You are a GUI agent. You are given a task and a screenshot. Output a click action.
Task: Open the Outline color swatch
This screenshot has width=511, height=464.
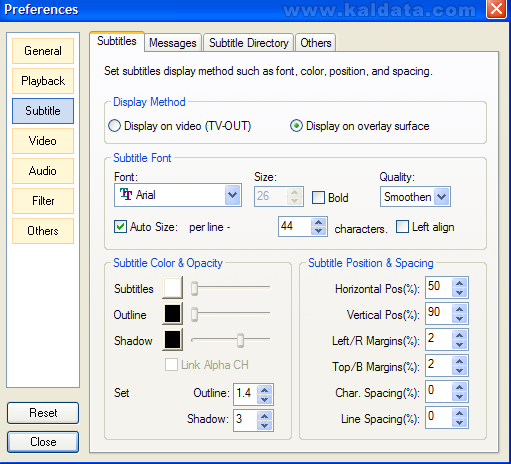coord(172,313)
